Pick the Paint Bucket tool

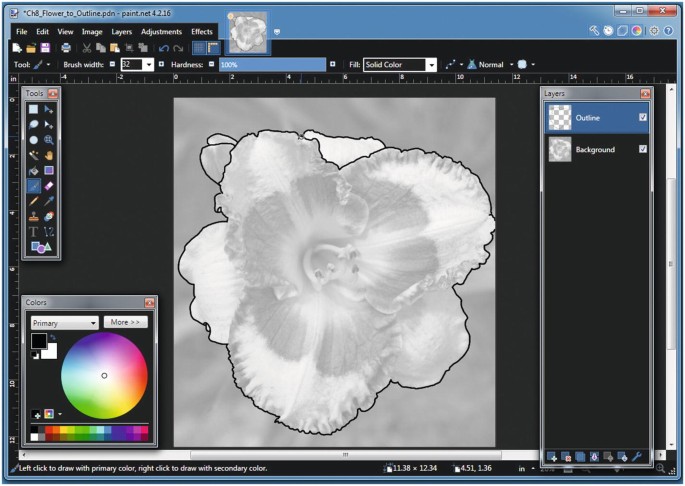point(33,171)
